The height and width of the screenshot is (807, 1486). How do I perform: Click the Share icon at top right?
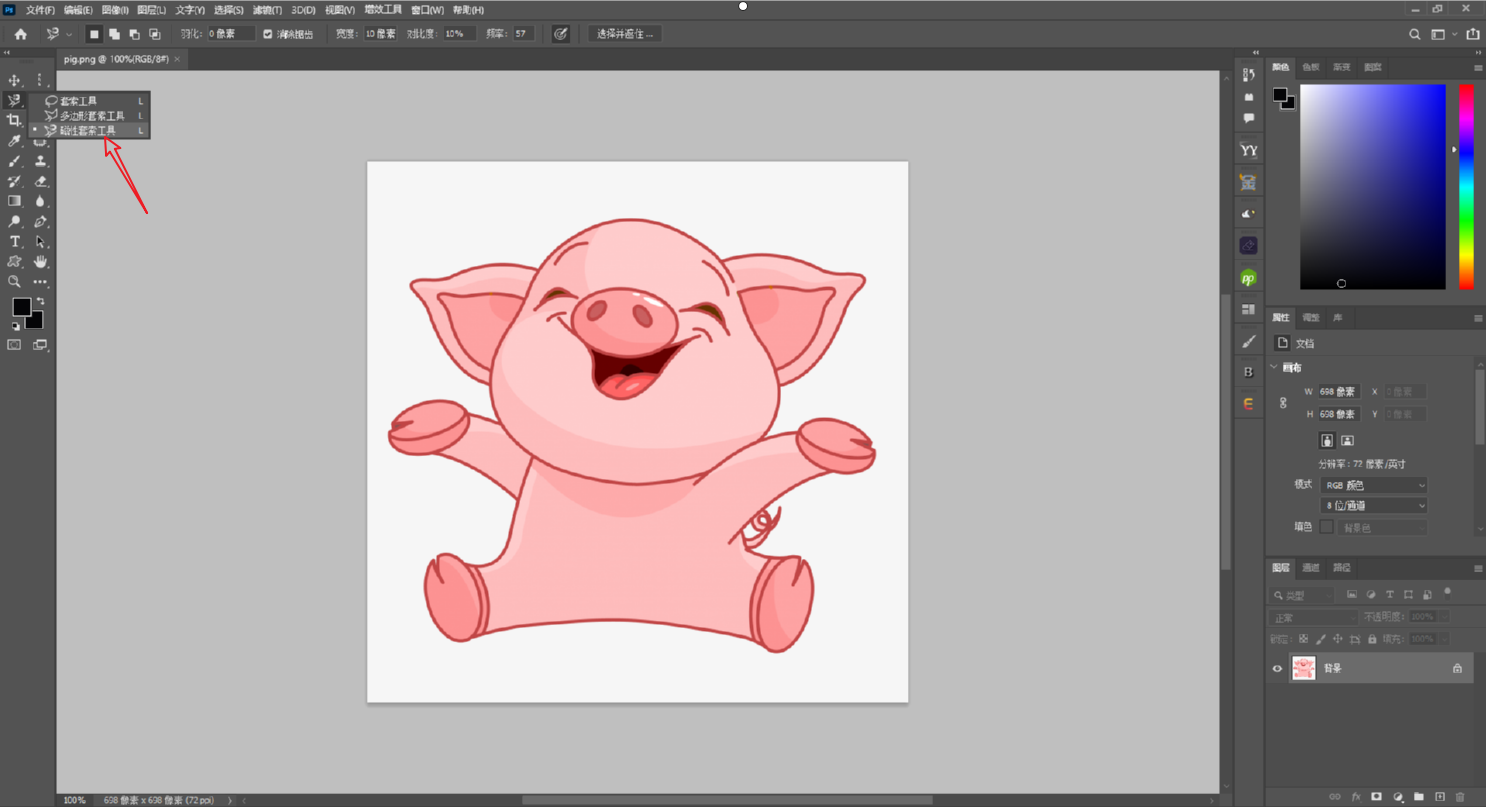pos(1472,34)
